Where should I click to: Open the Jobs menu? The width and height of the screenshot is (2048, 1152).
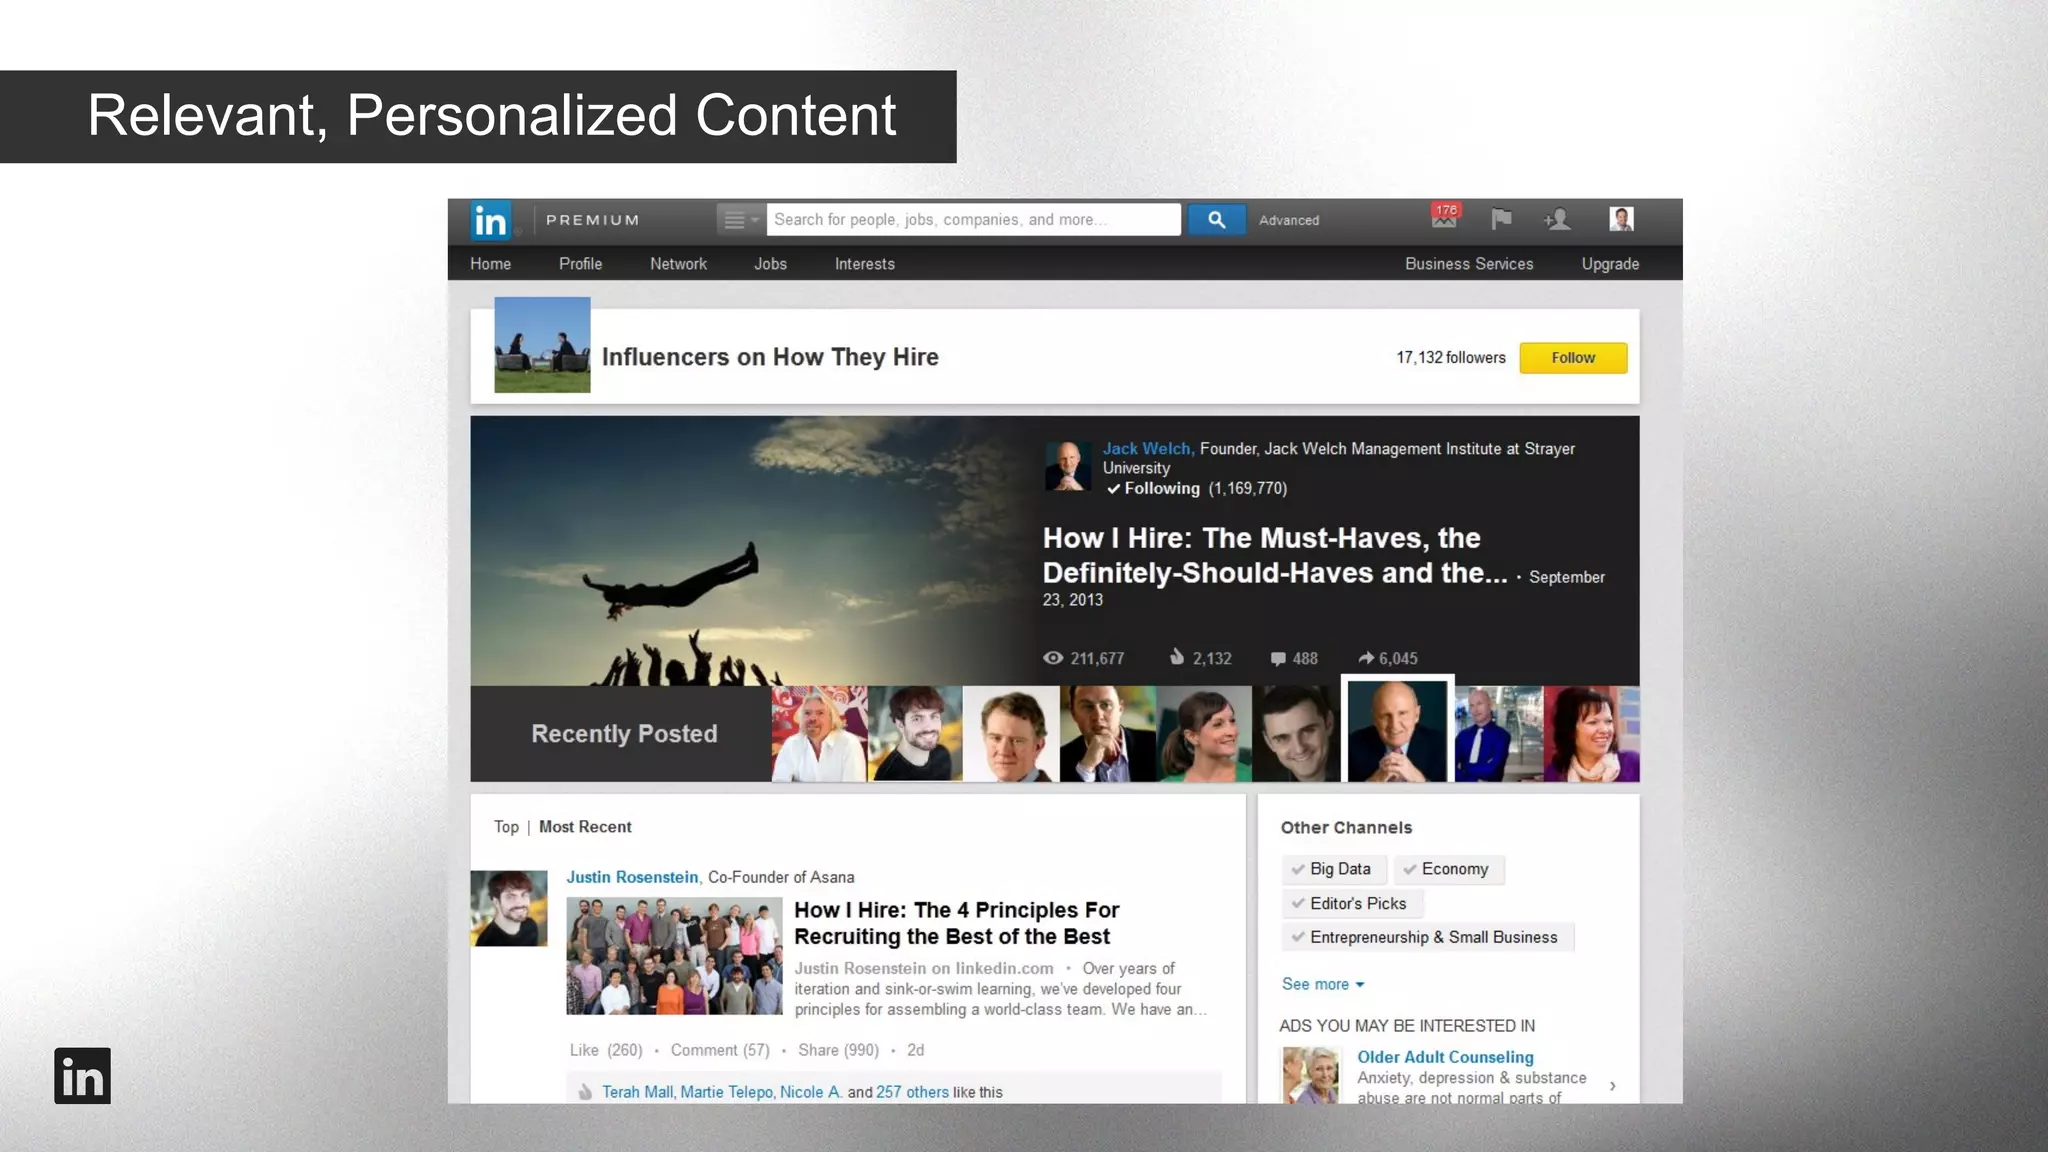tap(770, 264)
